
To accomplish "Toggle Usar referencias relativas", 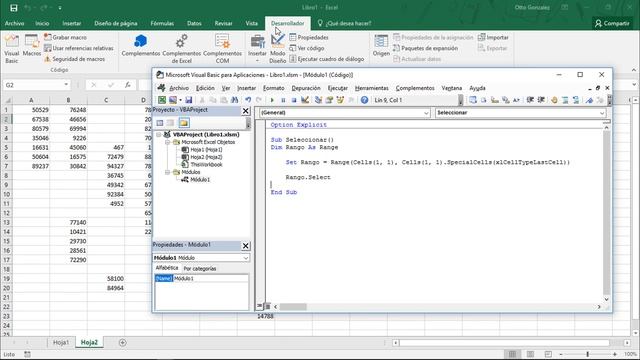I will pos(79,48).
